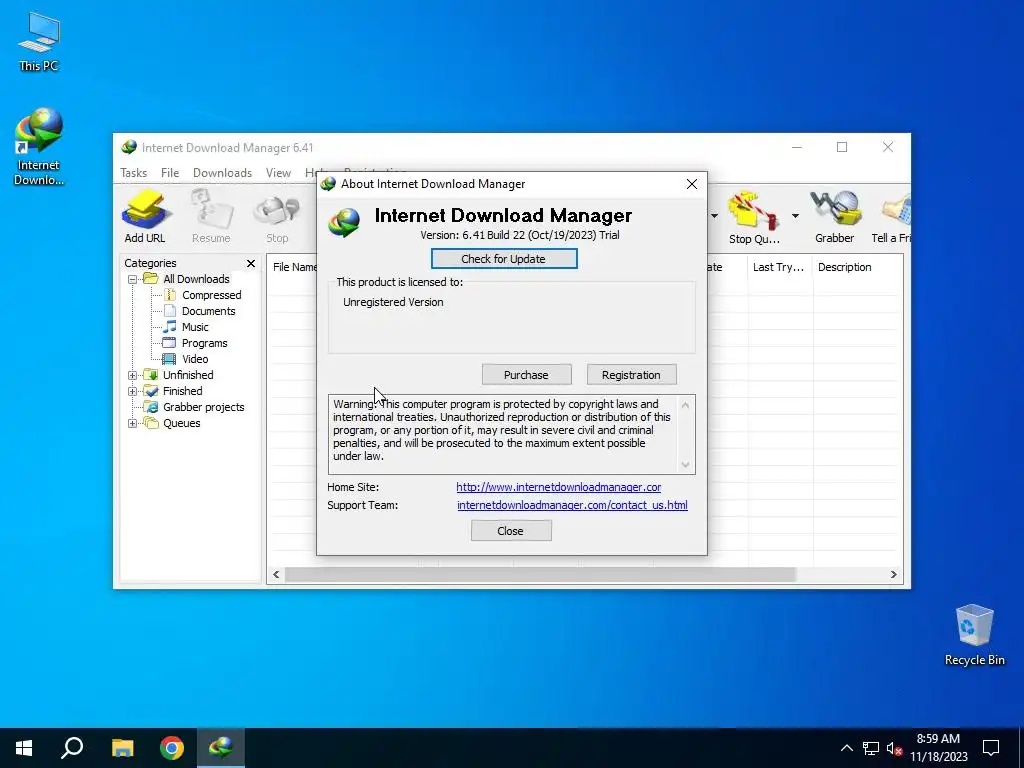This screenshot has width=1024, height=768.
Task: Select the Video category
Action: click(x=195, y=359)
